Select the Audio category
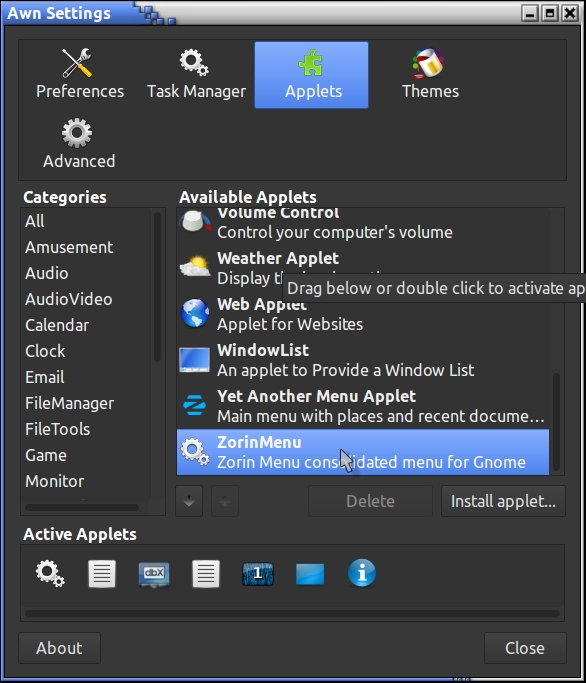Viewport: 586px width, 683px height. pyautogui.click(x=47, y=273)
